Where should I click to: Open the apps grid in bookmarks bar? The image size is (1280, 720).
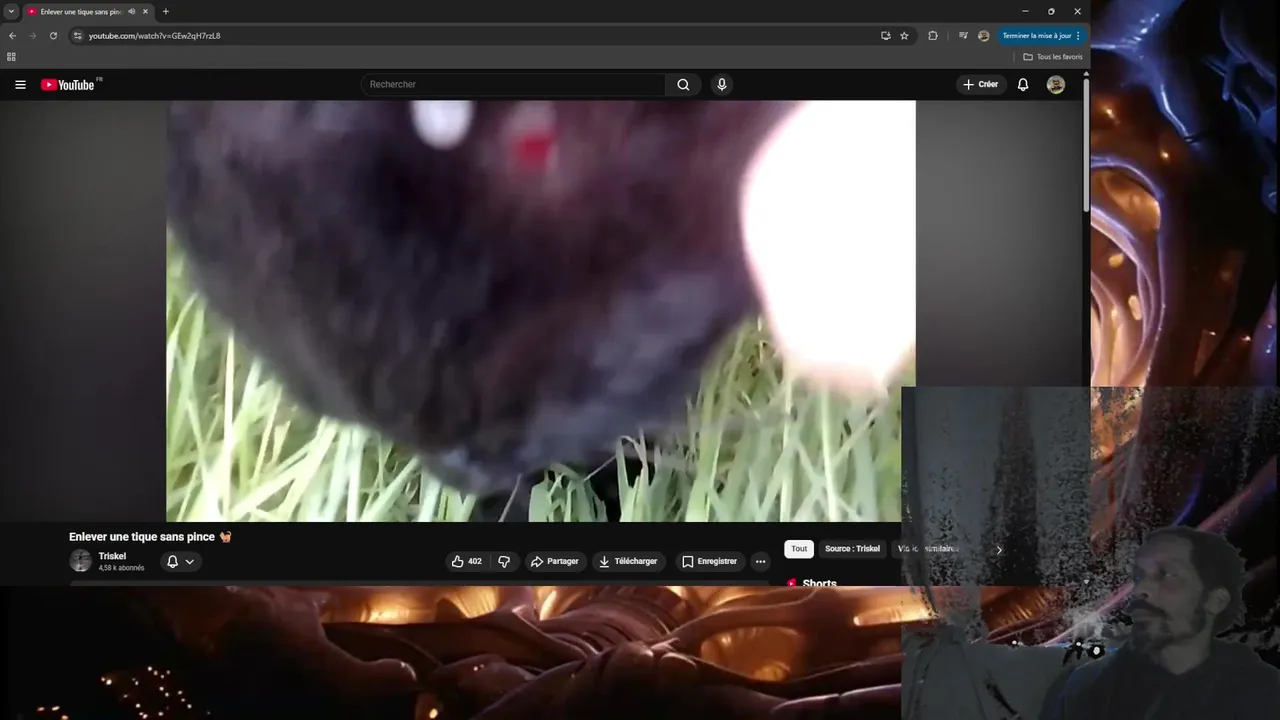[12, 57]
